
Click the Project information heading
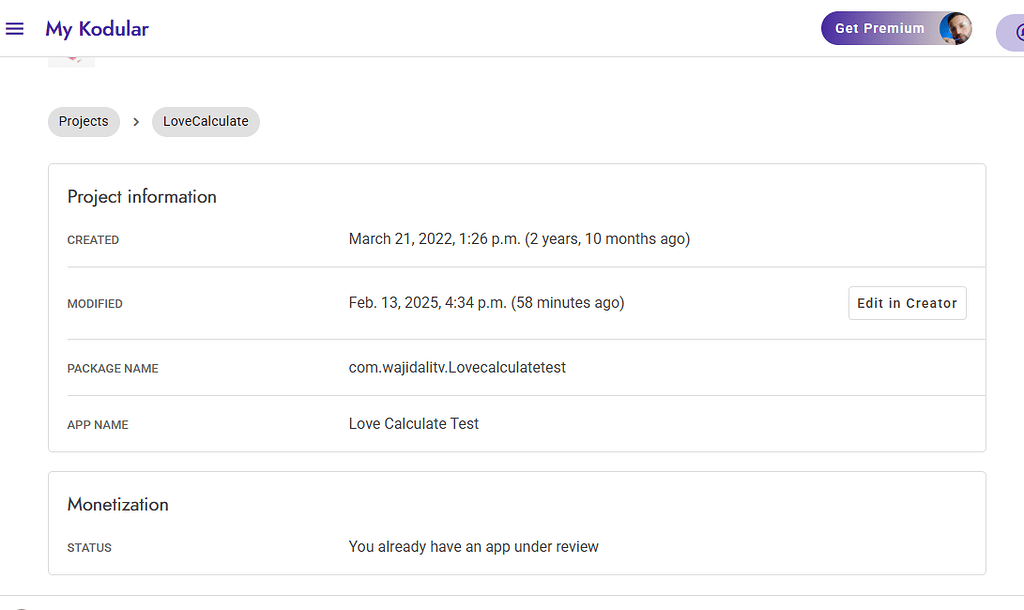(142, 197)
